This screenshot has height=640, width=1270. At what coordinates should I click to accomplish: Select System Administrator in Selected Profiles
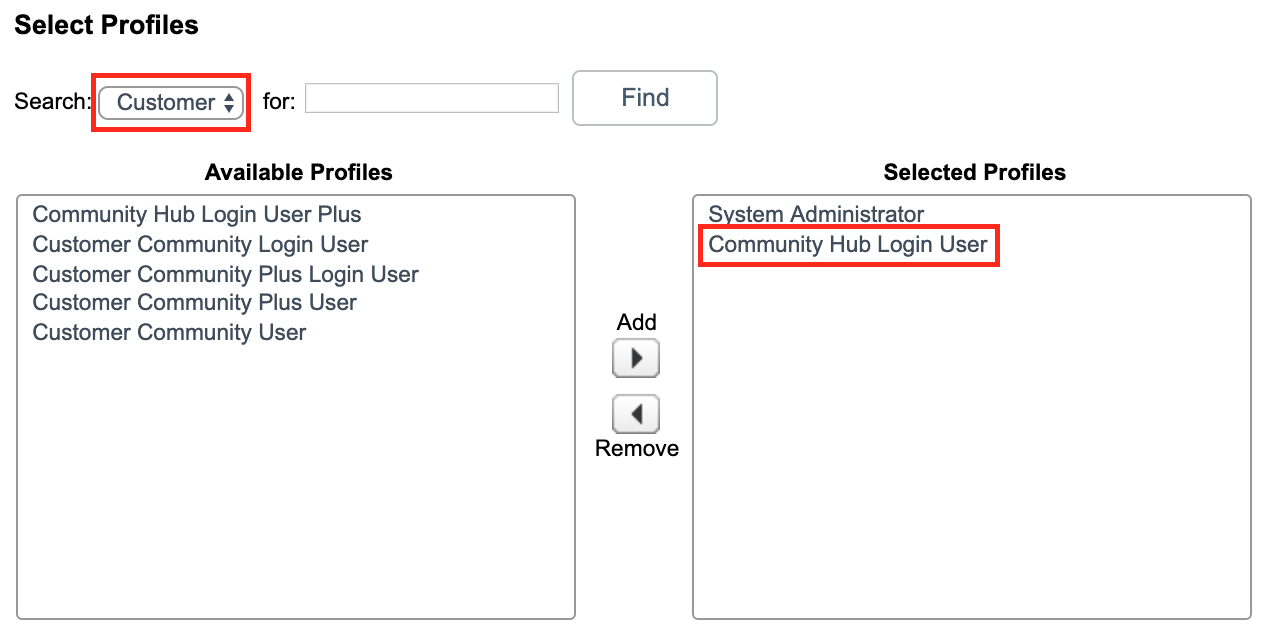click(x=816, y=214)
